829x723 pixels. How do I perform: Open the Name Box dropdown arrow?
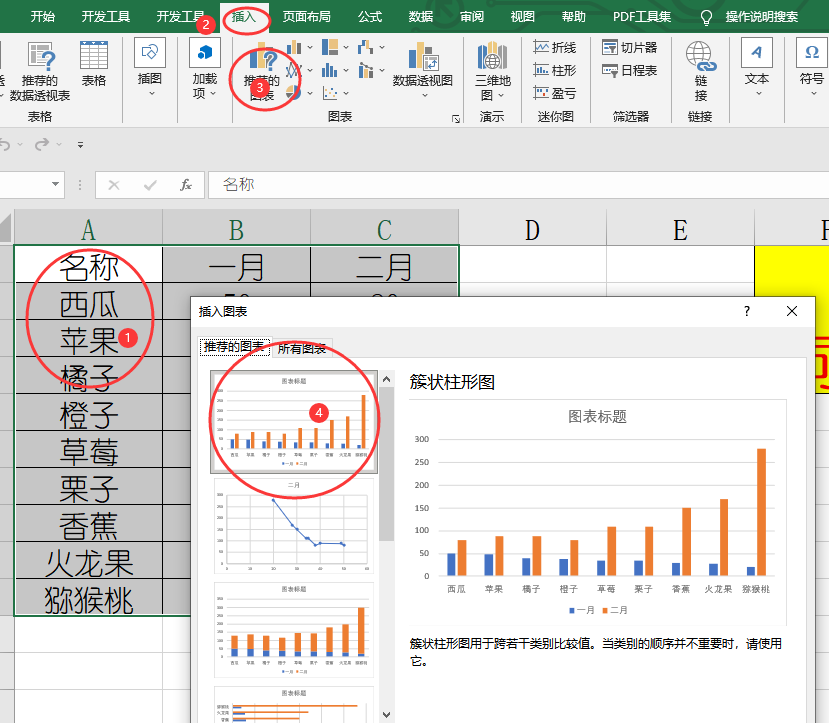coord(55,184)
